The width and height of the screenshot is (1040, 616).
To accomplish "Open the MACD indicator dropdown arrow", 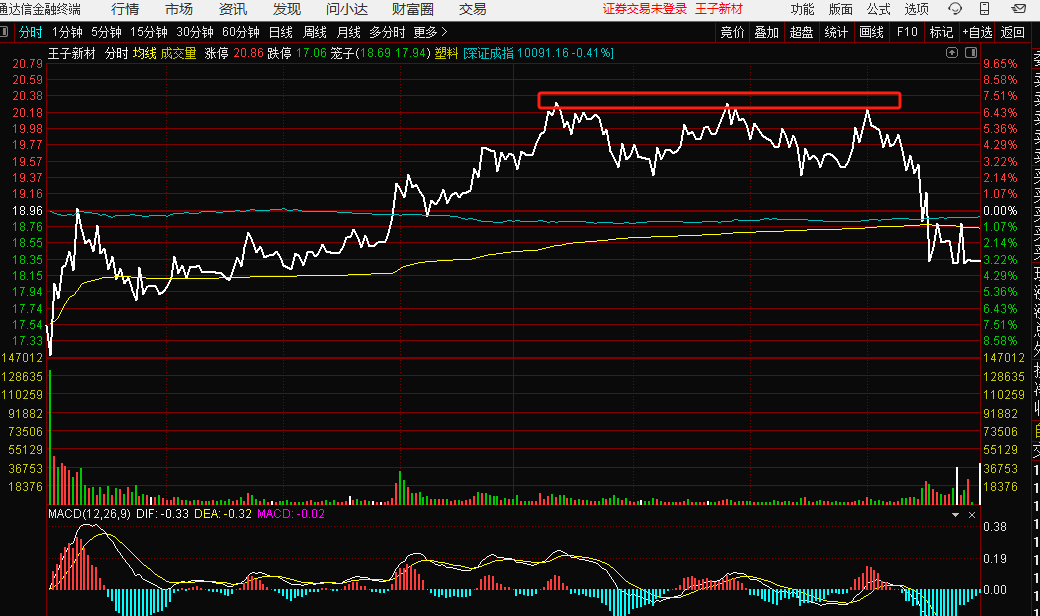I will (x=955, y=515).
